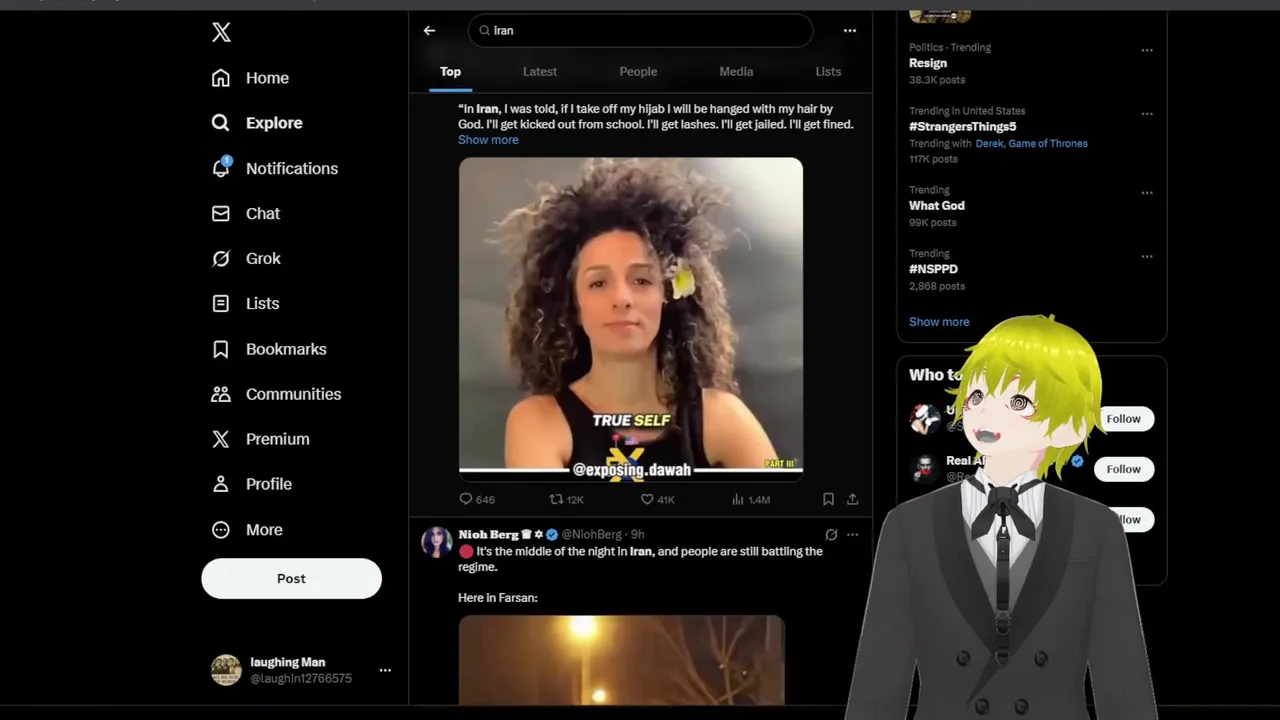Open options for #StrangerThings5 trend

1147,113
